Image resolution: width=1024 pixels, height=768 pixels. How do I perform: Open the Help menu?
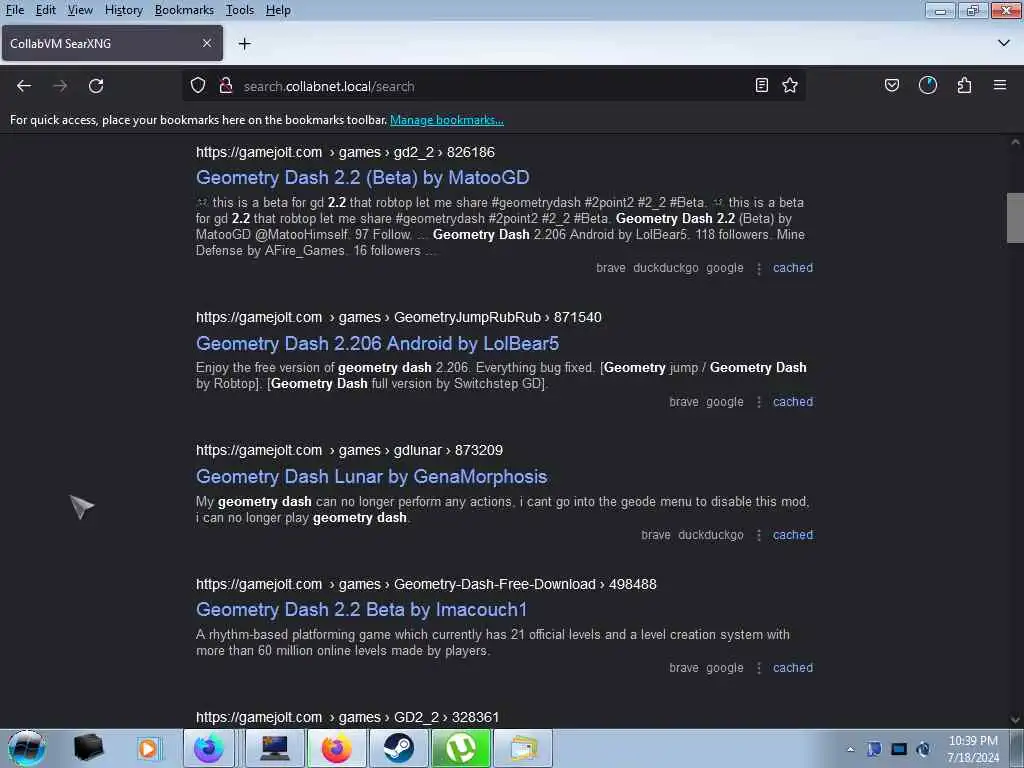(x=278, y=10)
